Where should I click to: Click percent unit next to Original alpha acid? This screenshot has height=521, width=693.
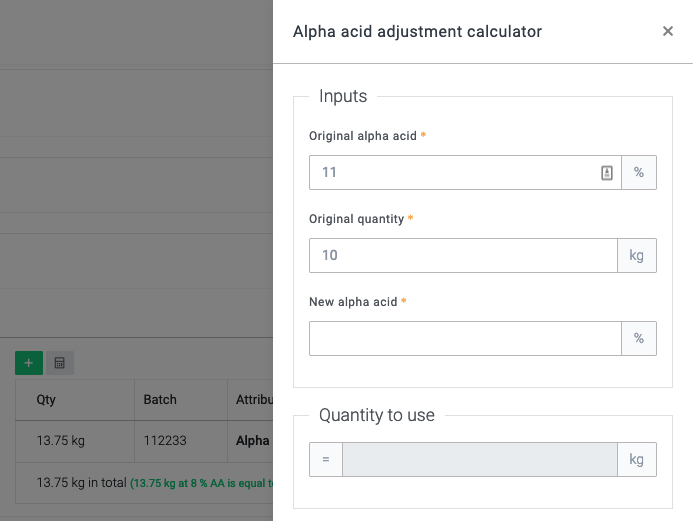(639, 173)
